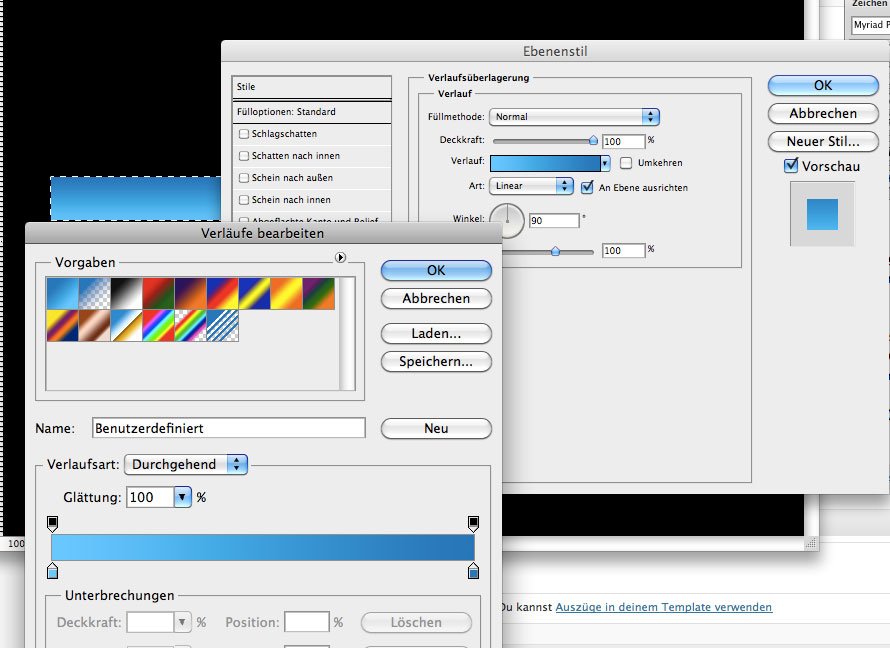Confirm the Verläufe bearbeiten dialog with OK
Viewport: 890px width, 648px height.
coord(436,271)
